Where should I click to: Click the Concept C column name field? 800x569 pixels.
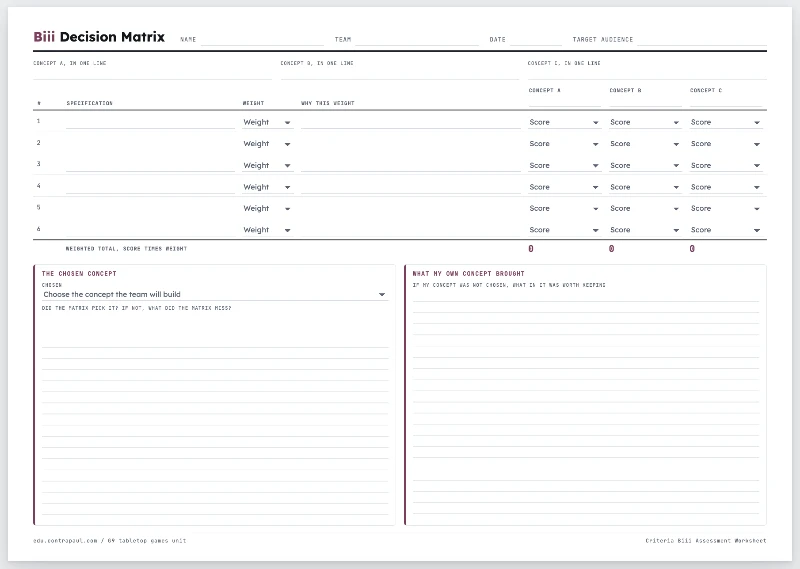point(726,101)
